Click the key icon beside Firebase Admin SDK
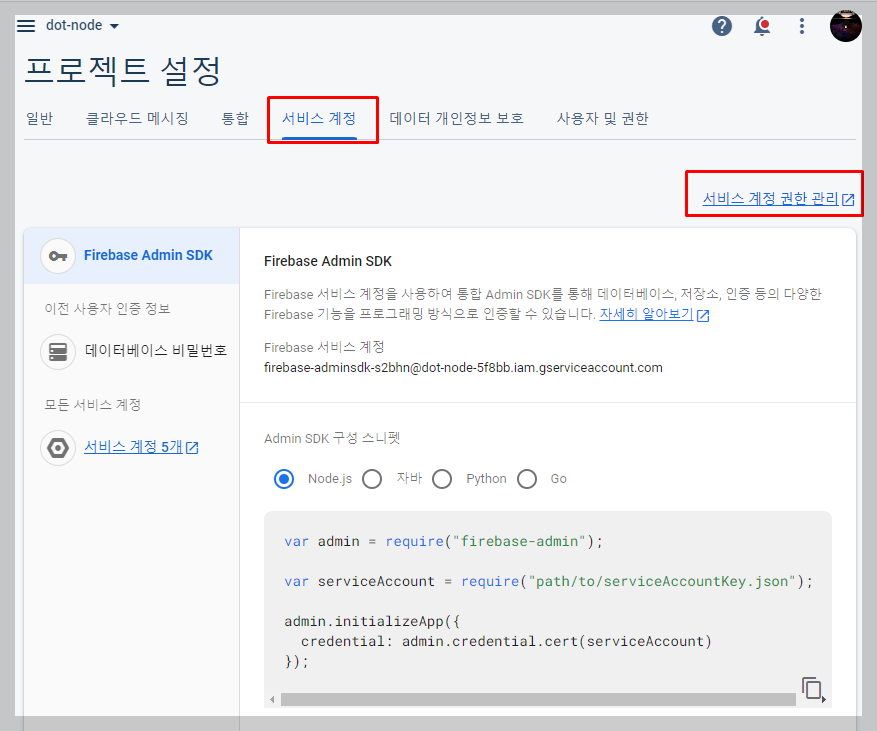This screenshot has width=877, height=731. (x=58, y=256)
